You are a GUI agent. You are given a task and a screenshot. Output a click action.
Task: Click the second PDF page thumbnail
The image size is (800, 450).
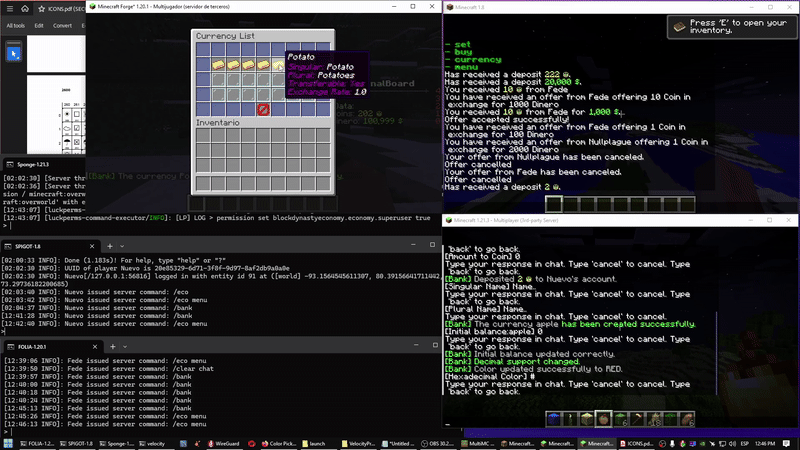click(x=56, y=114)
